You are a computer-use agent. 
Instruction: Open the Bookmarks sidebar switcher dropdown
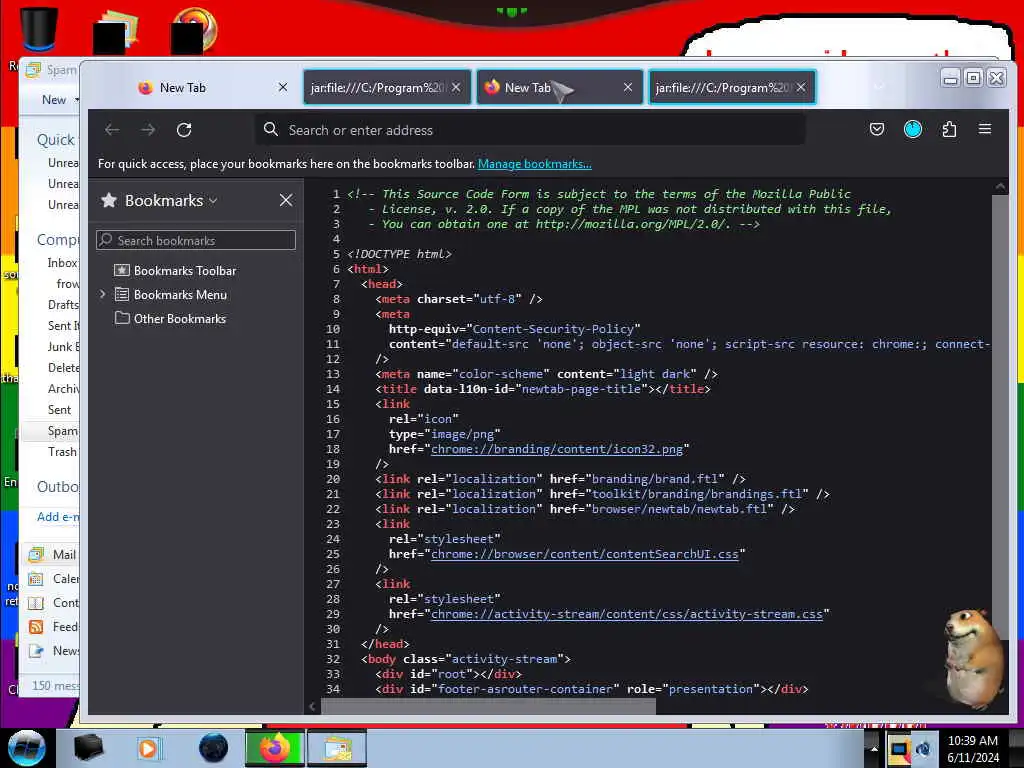213,201
